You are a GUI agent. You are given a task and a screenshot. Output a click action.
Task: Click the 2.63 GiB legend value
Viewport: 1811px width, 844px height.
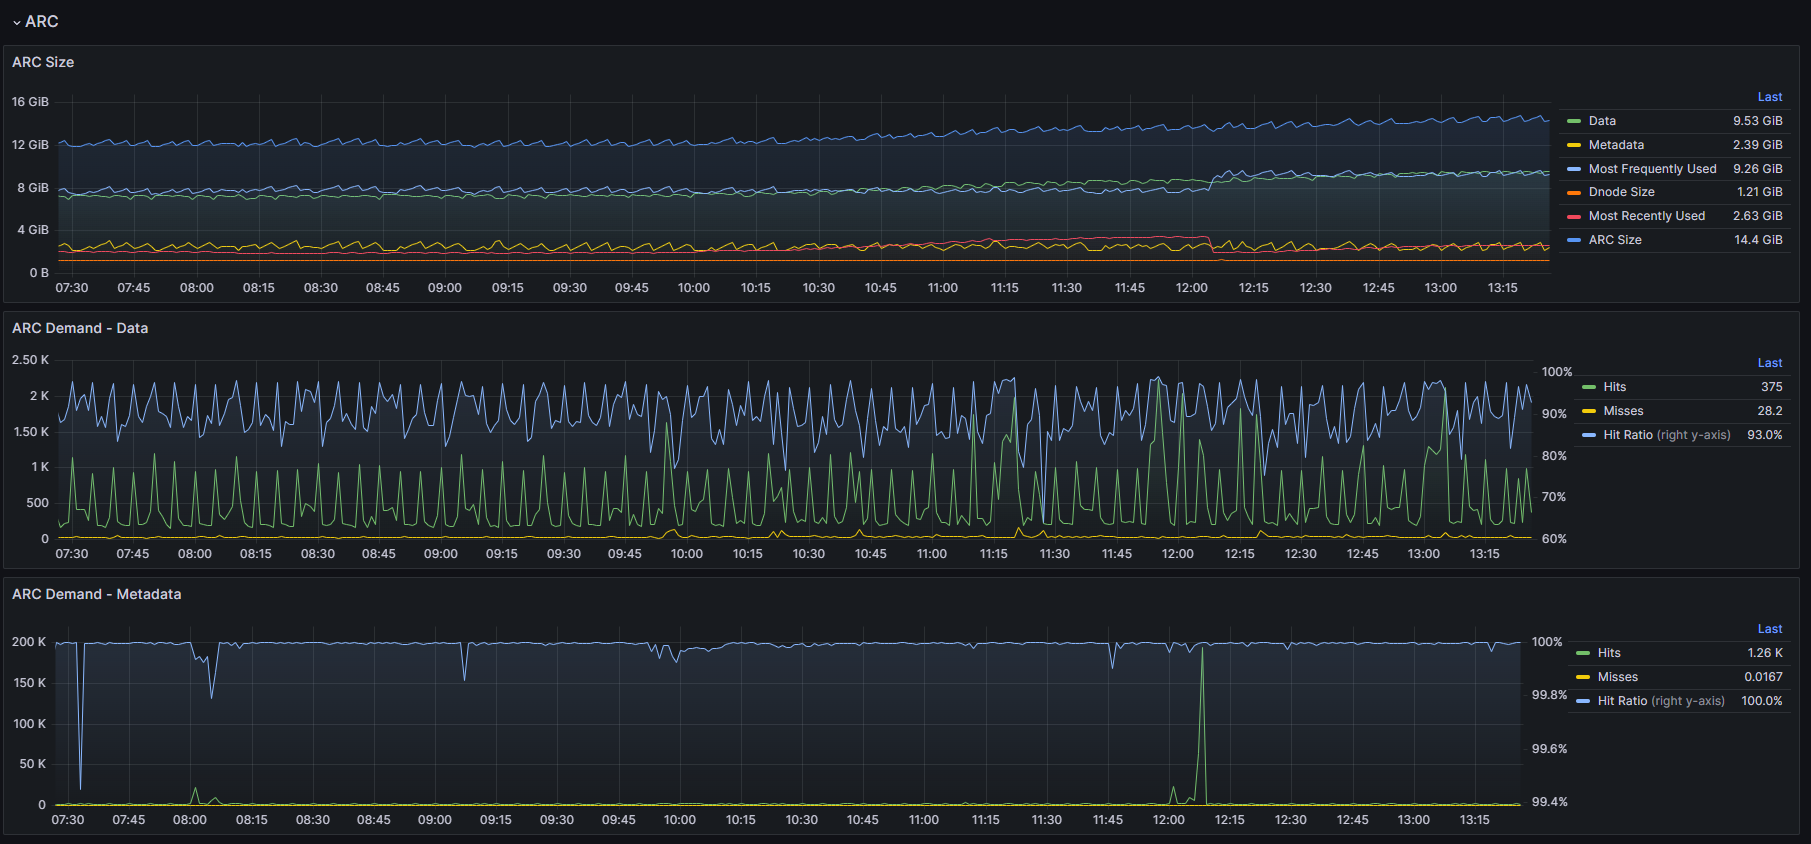click(x=1758, y=216)
